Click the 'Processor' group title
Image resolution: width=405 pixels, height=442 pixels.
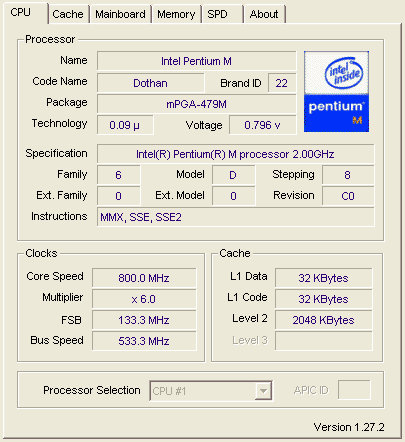50,39
